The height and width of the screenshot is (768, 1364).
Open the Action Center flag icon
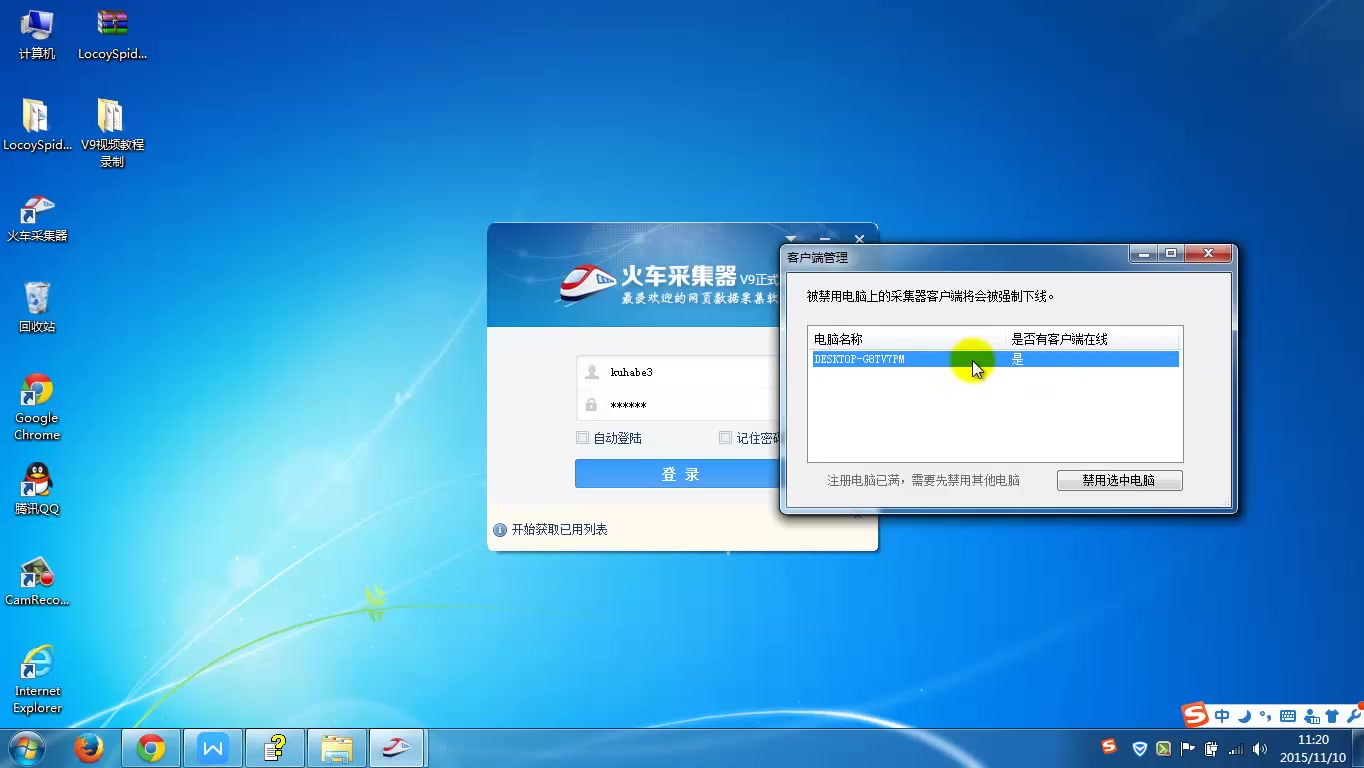click(x=1188, y=748)
